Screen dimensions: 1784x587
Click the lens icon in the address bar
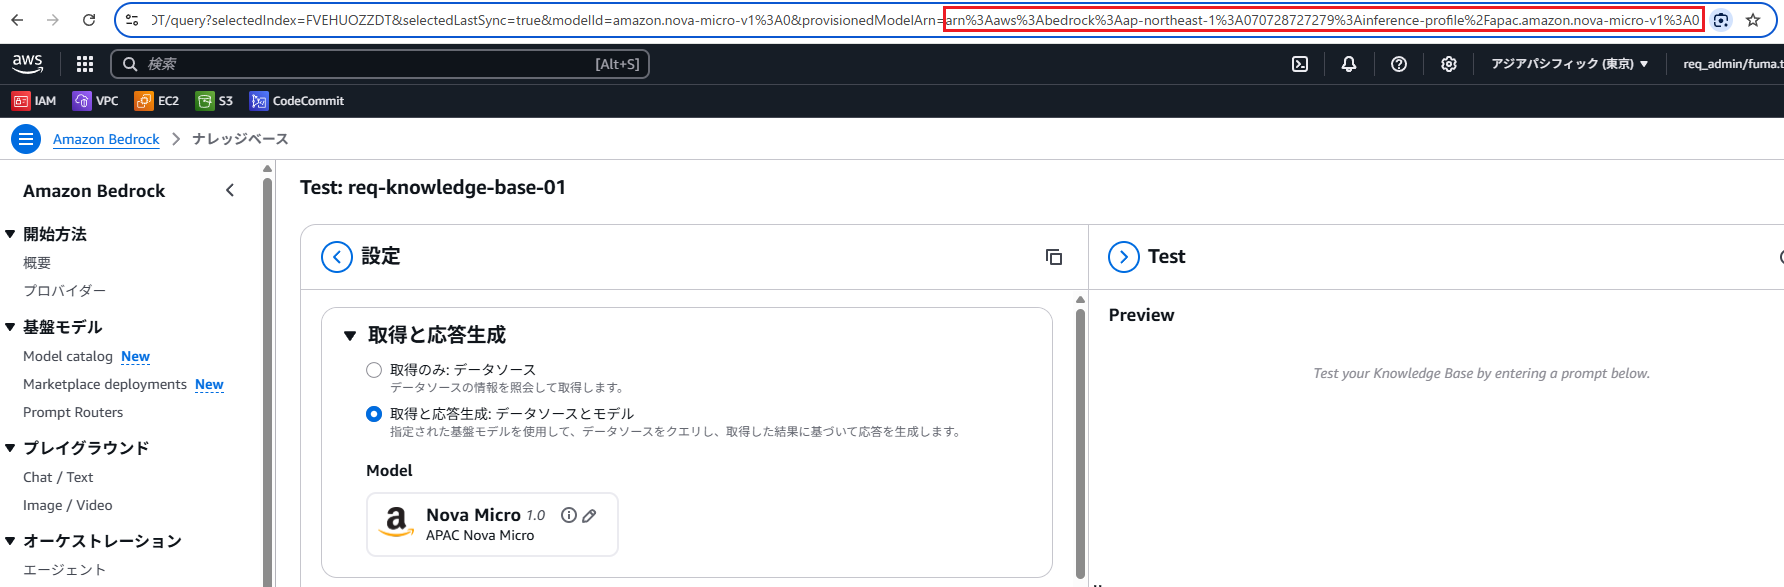tap(1721, 20)
